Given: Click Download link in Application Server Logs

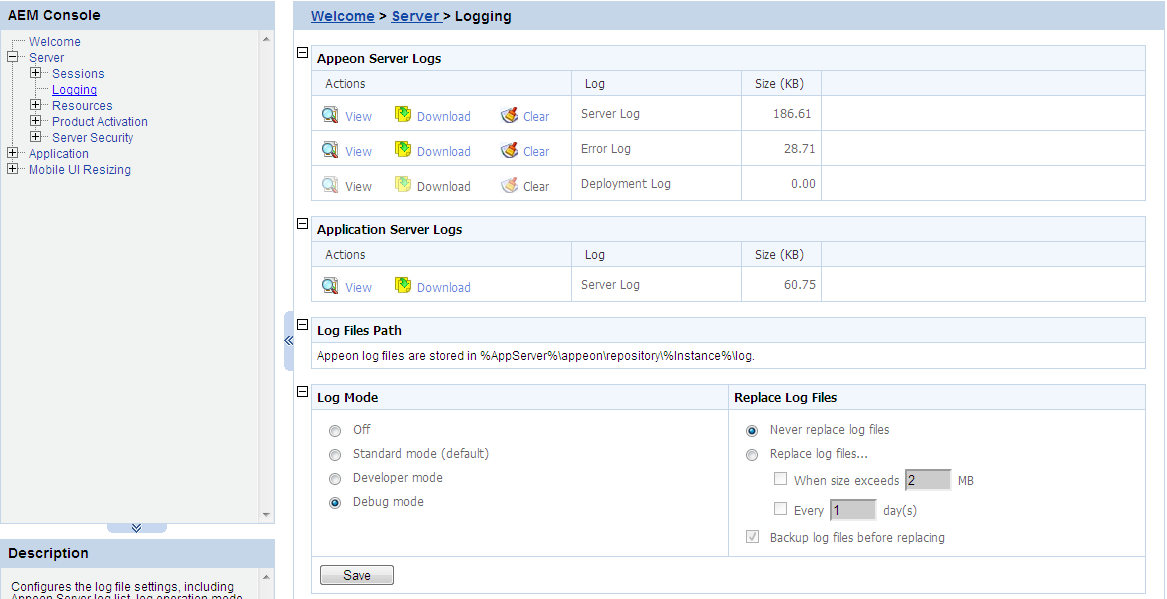Looking at the screenshot, I should click(444, 288).
